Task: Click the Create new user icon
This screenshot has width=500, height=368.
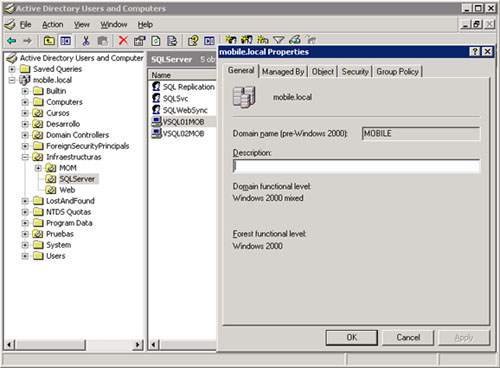Action: click(231, 40)
